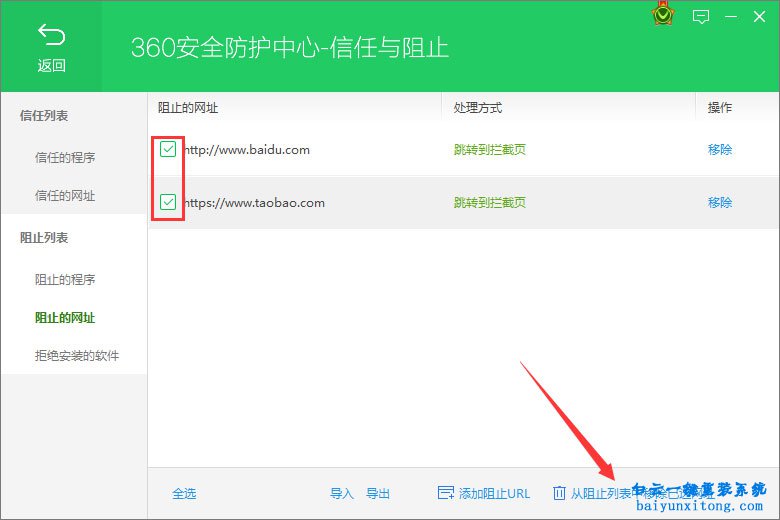780x520 pixels.
Task: Open the medal badge icon in title bar
Action: (x=661, y=16)
